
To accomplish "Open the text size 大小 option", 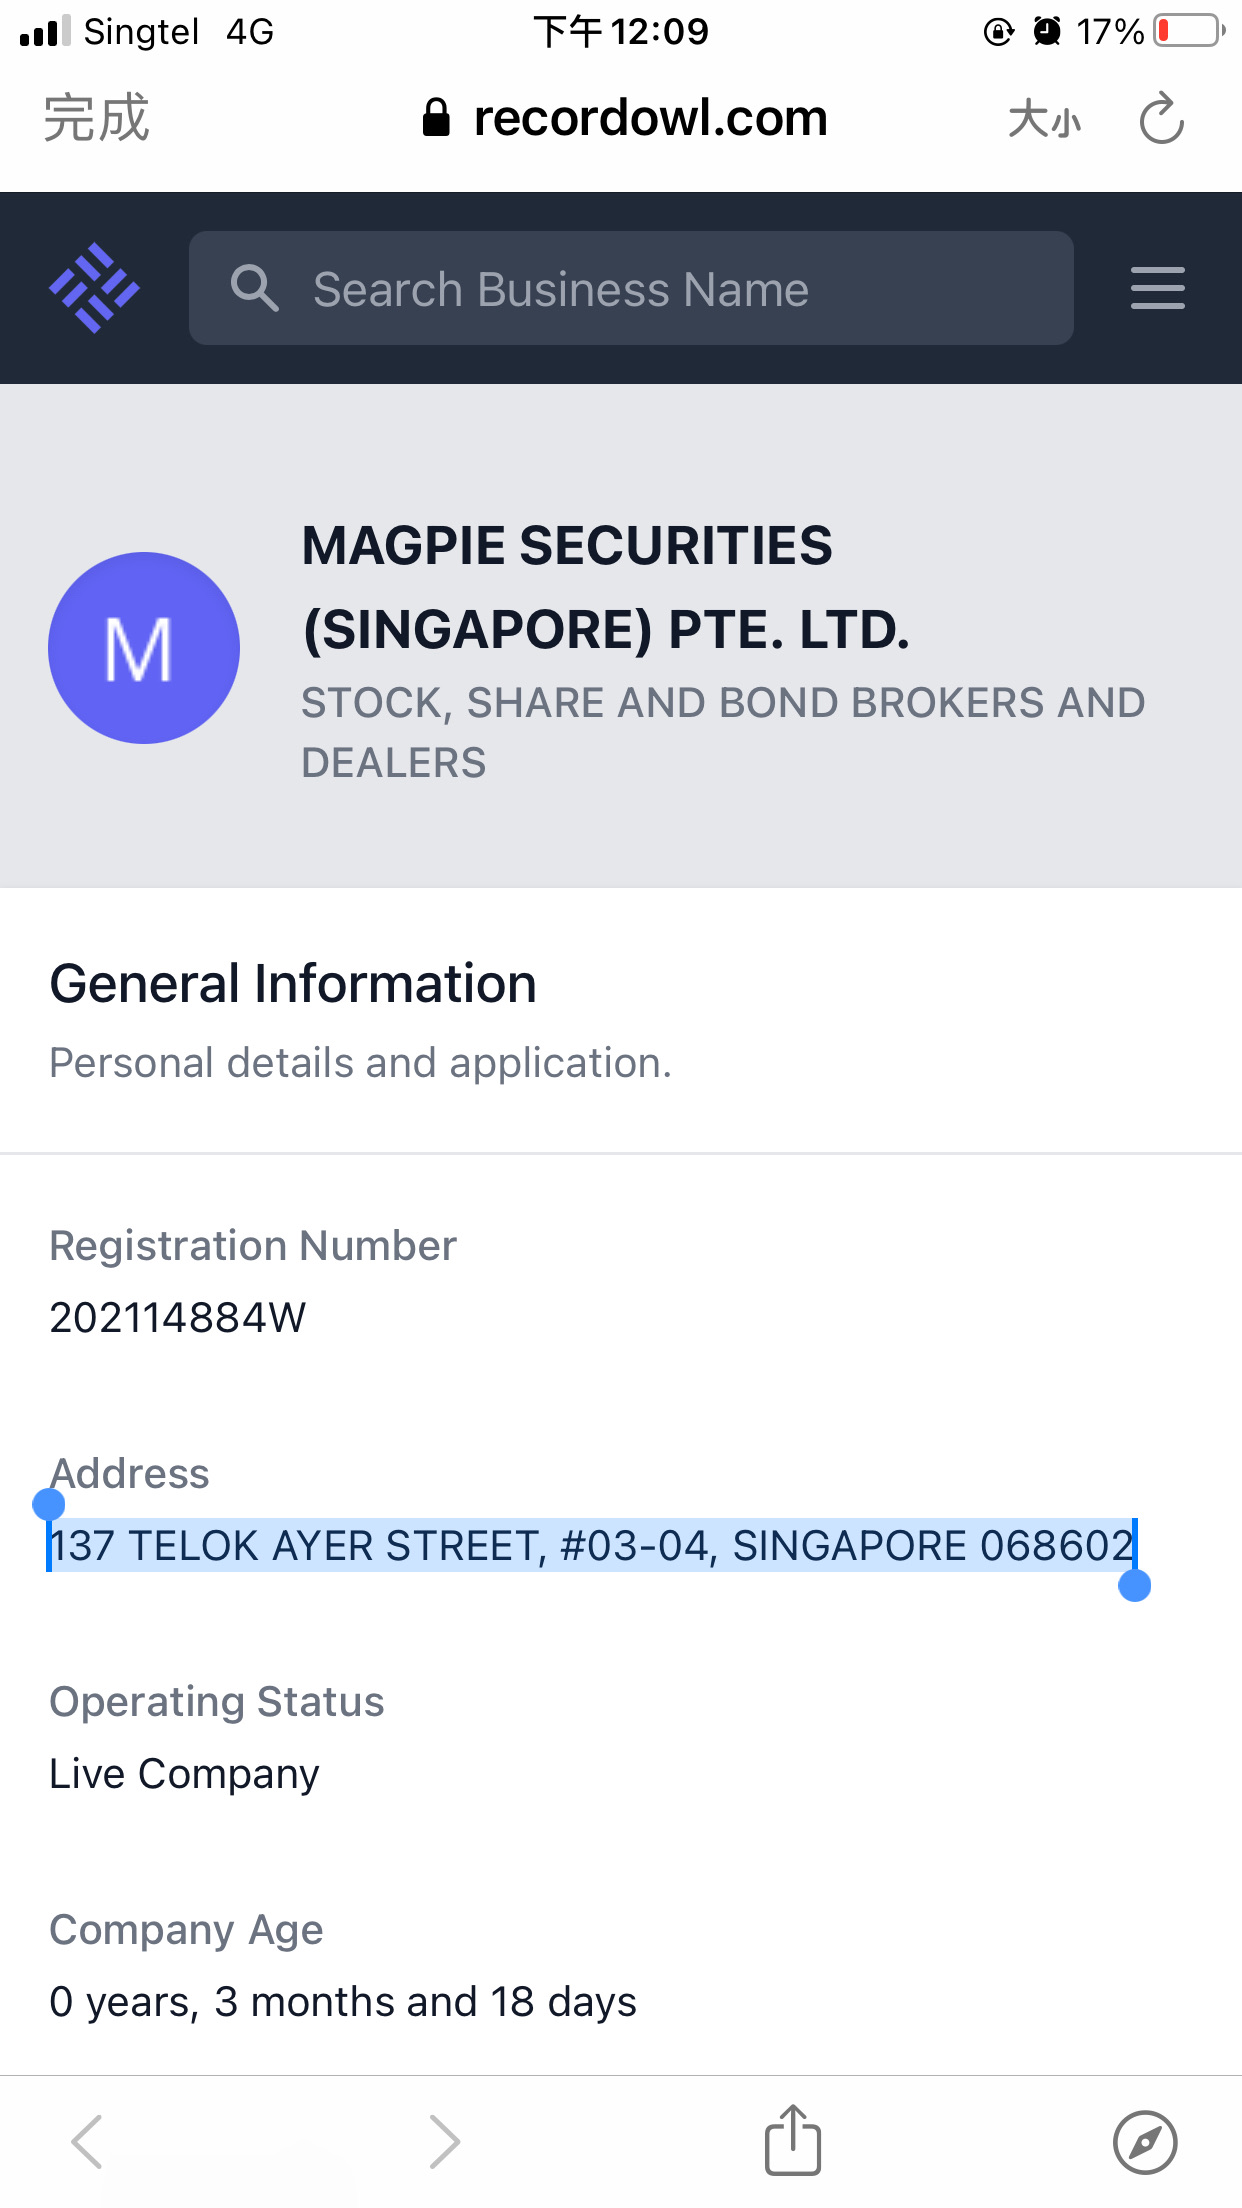I will (1044, 119).
